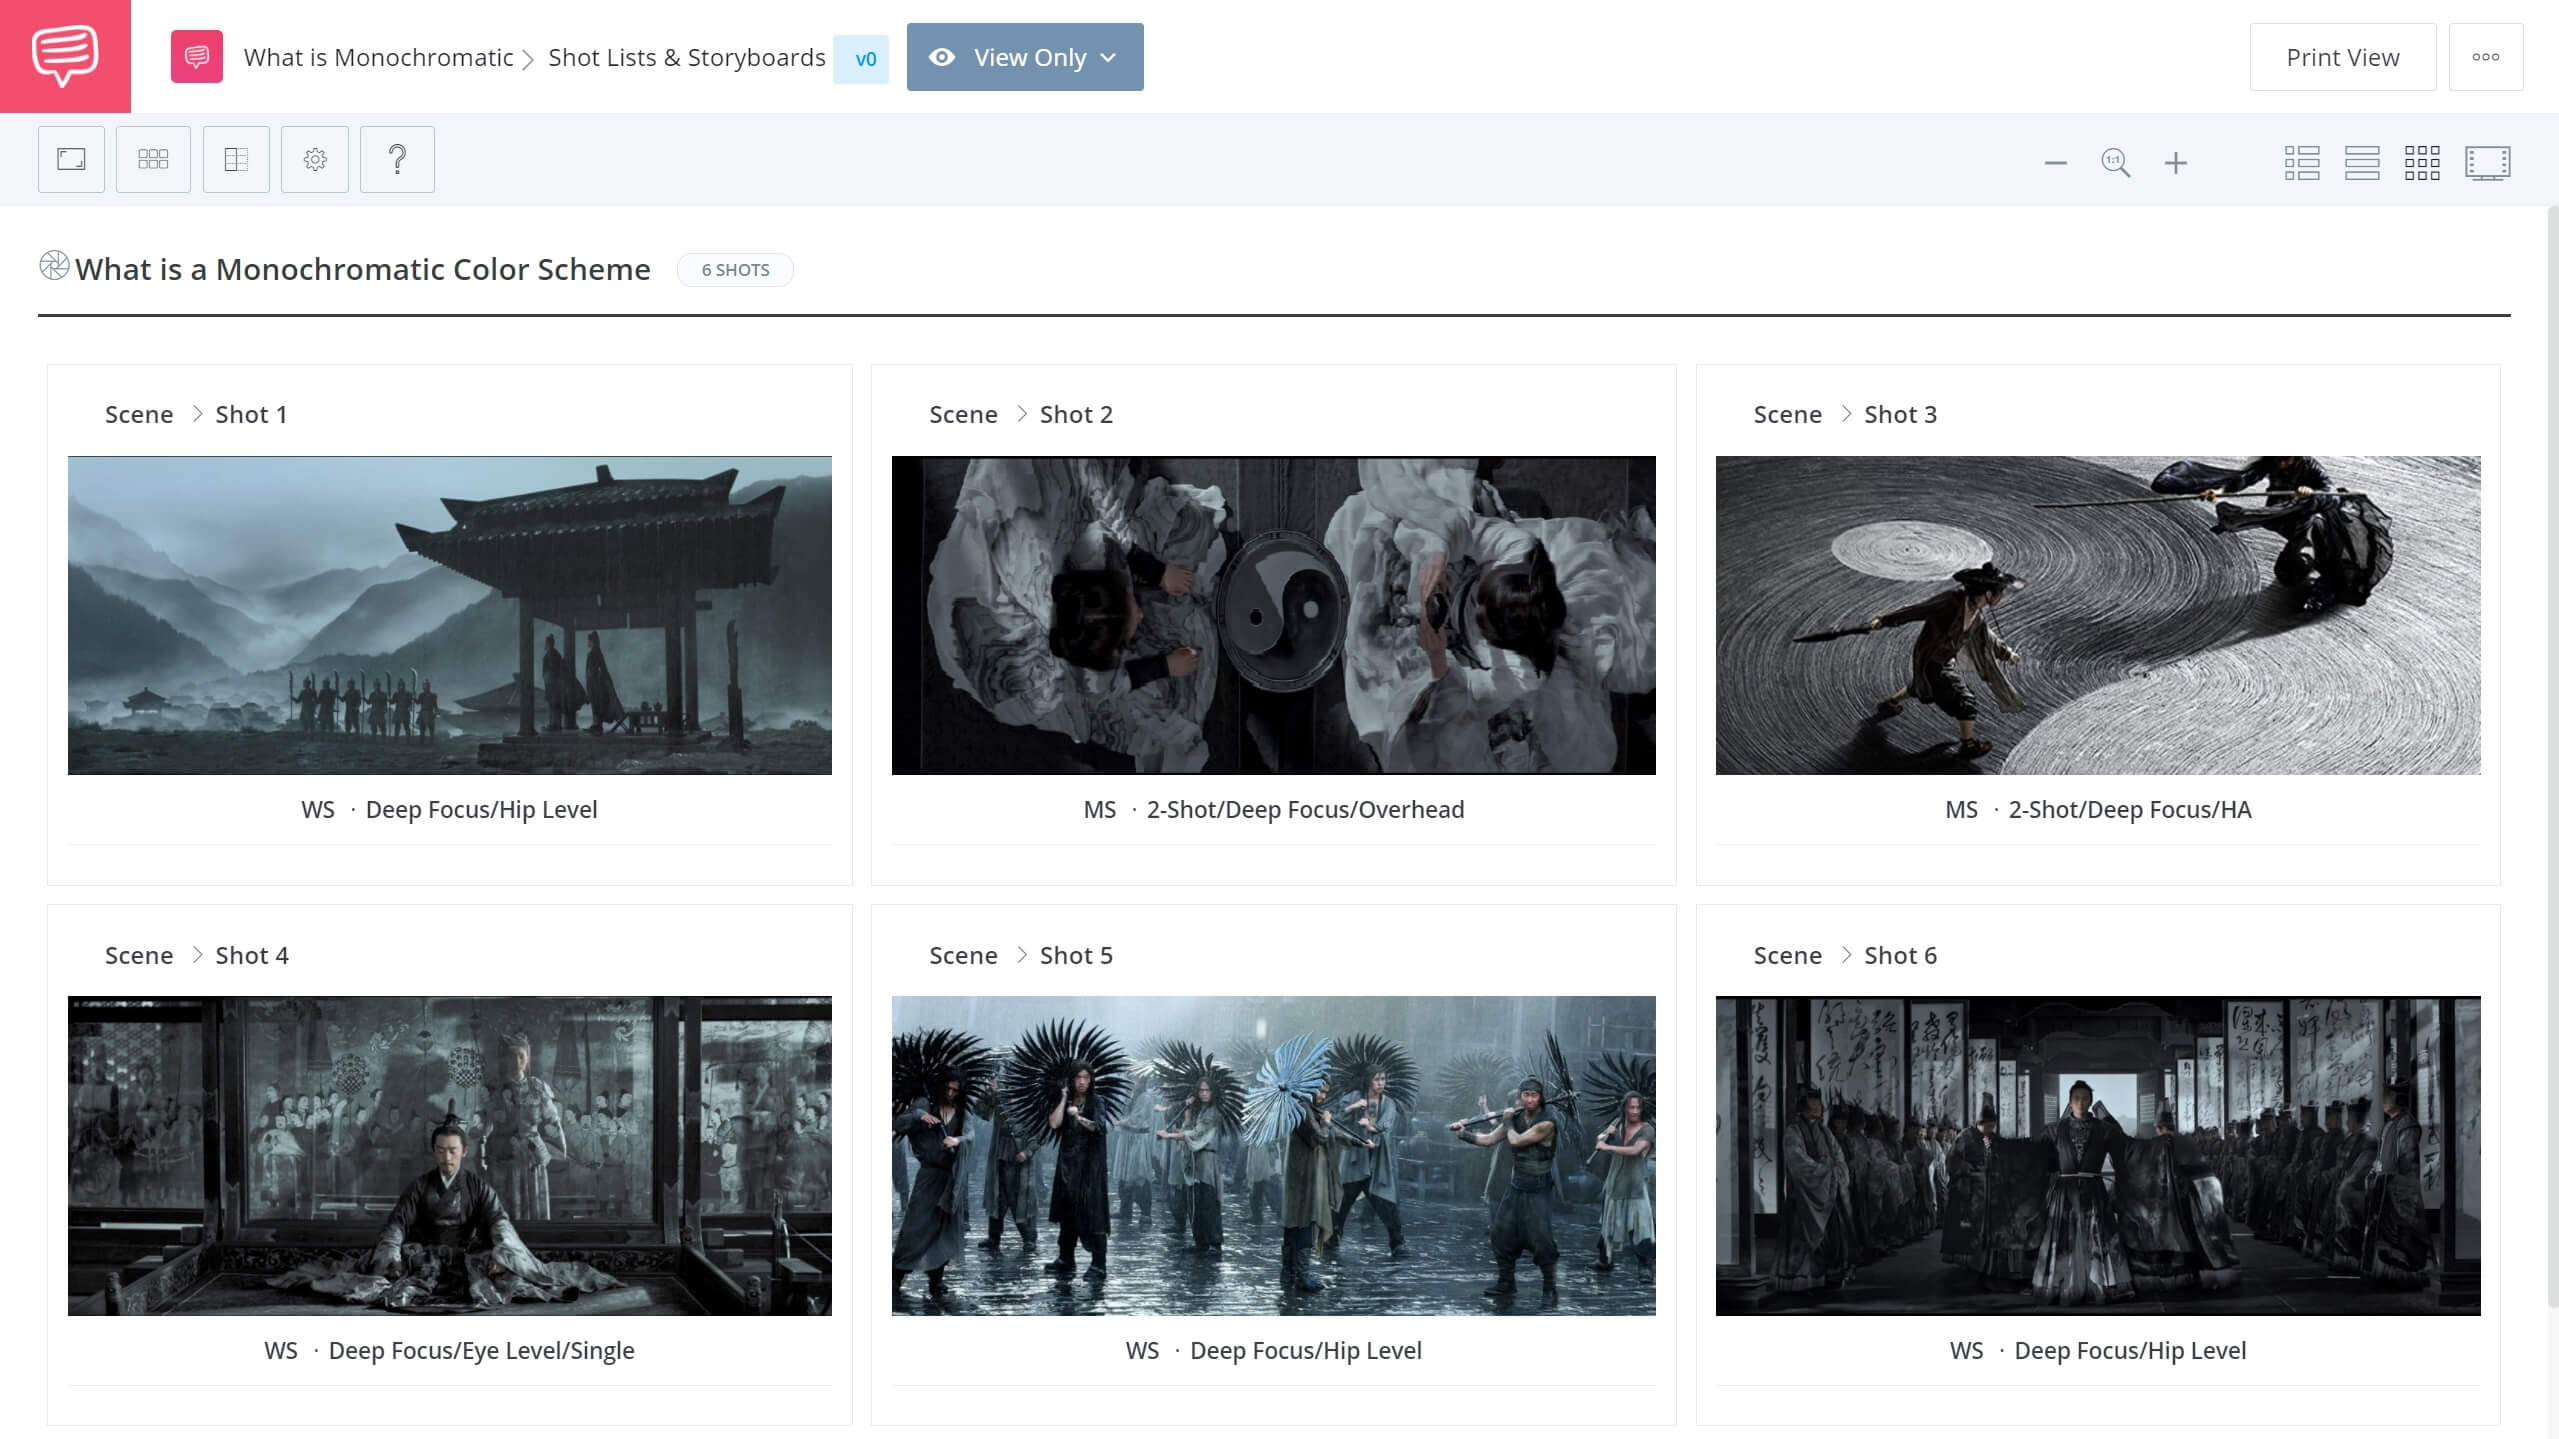Screen dimensions: 2559x1439
Task: Open the Shot 4 seated man thumbnail
Action: [450, 1155]
